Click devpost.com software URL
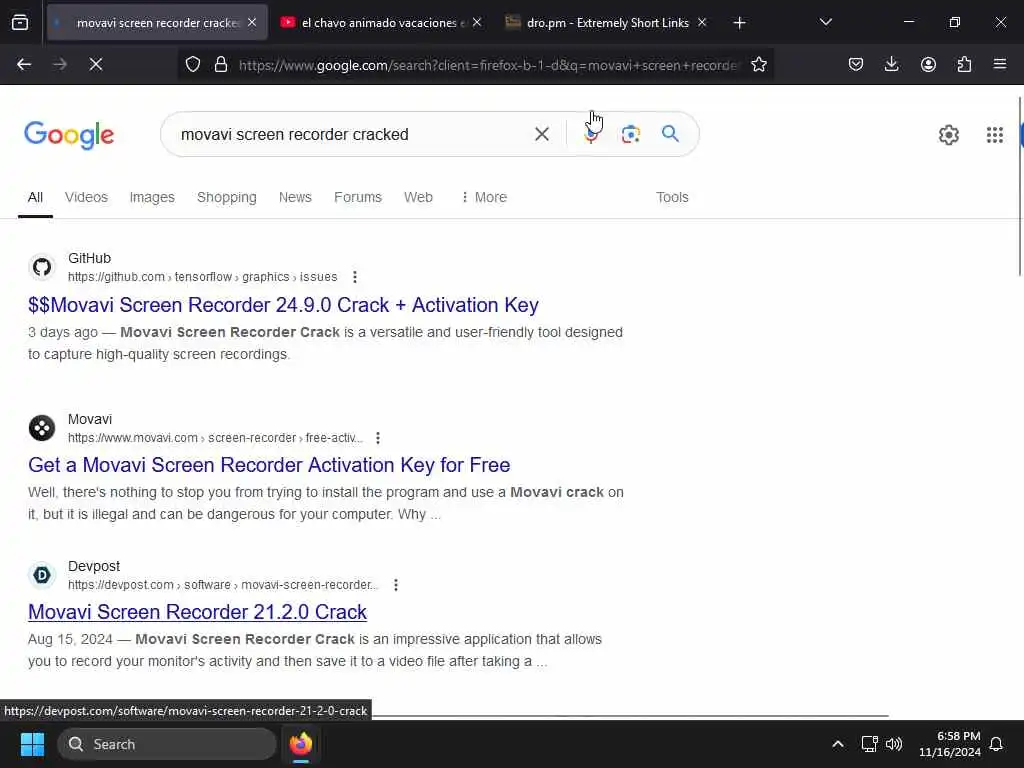 tap(223, 585)
